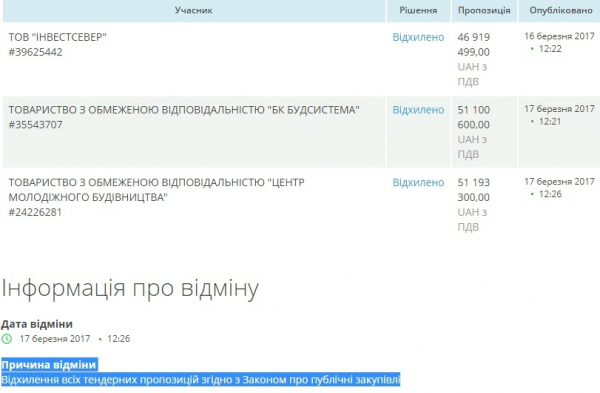Click the Опубліковано column header
Viewport: 600px width, 393px height.
[561, 10]
